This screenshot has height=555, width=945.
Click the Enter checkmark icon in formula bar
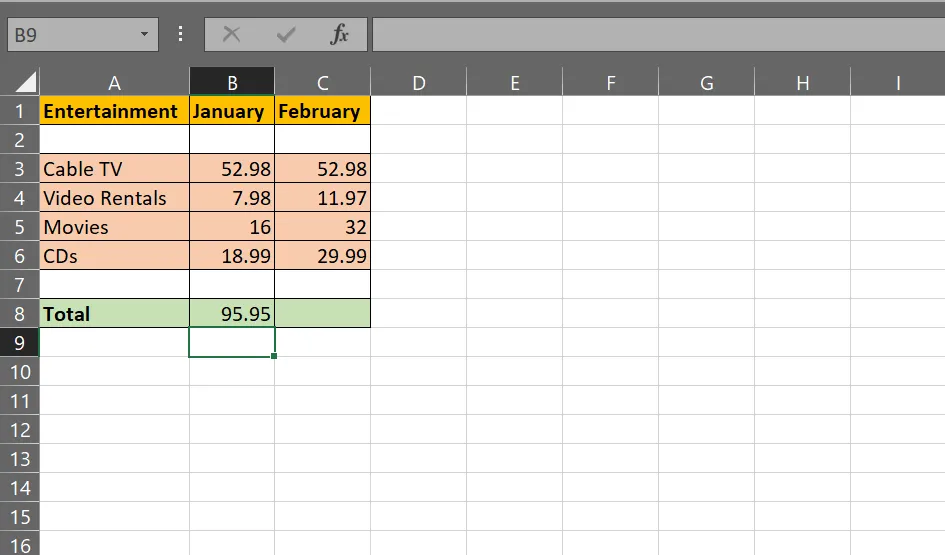[x=286, y=34]
